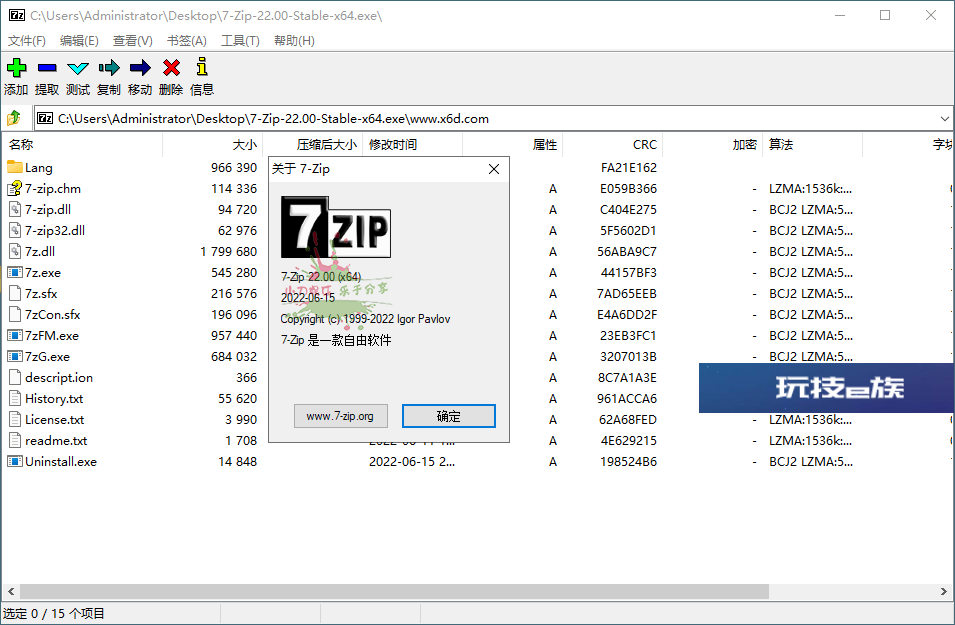Select the 7-zip.chm help file icon
The width and height of the screenshot is (955, 625).
point(15,188)
